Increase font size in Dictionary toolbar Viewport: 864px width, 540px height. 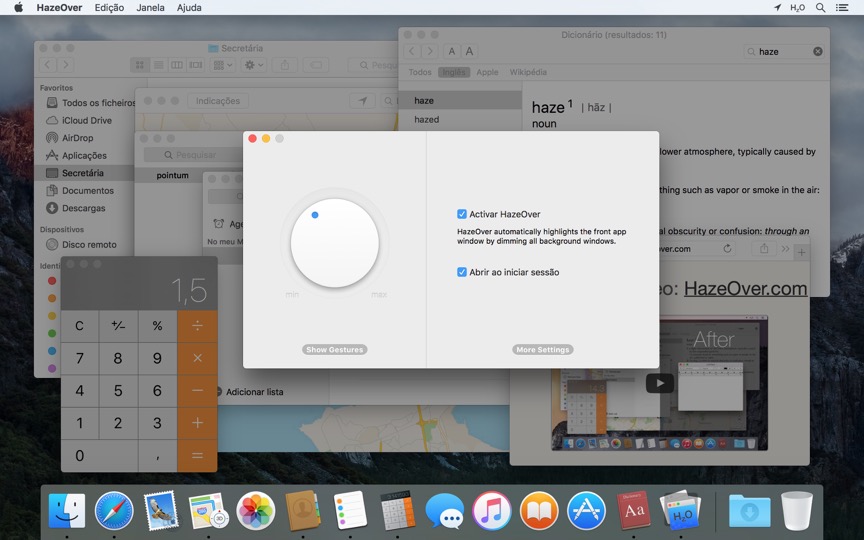[x=469, y=51]
